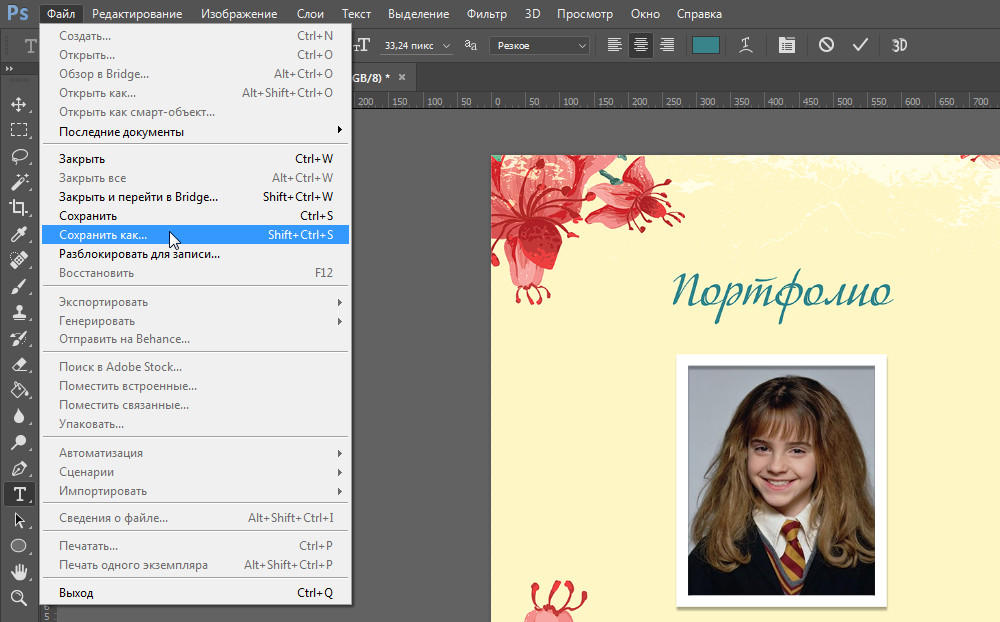Select the Move tool
Screen dimensions: 1000x622
(18, 104)
